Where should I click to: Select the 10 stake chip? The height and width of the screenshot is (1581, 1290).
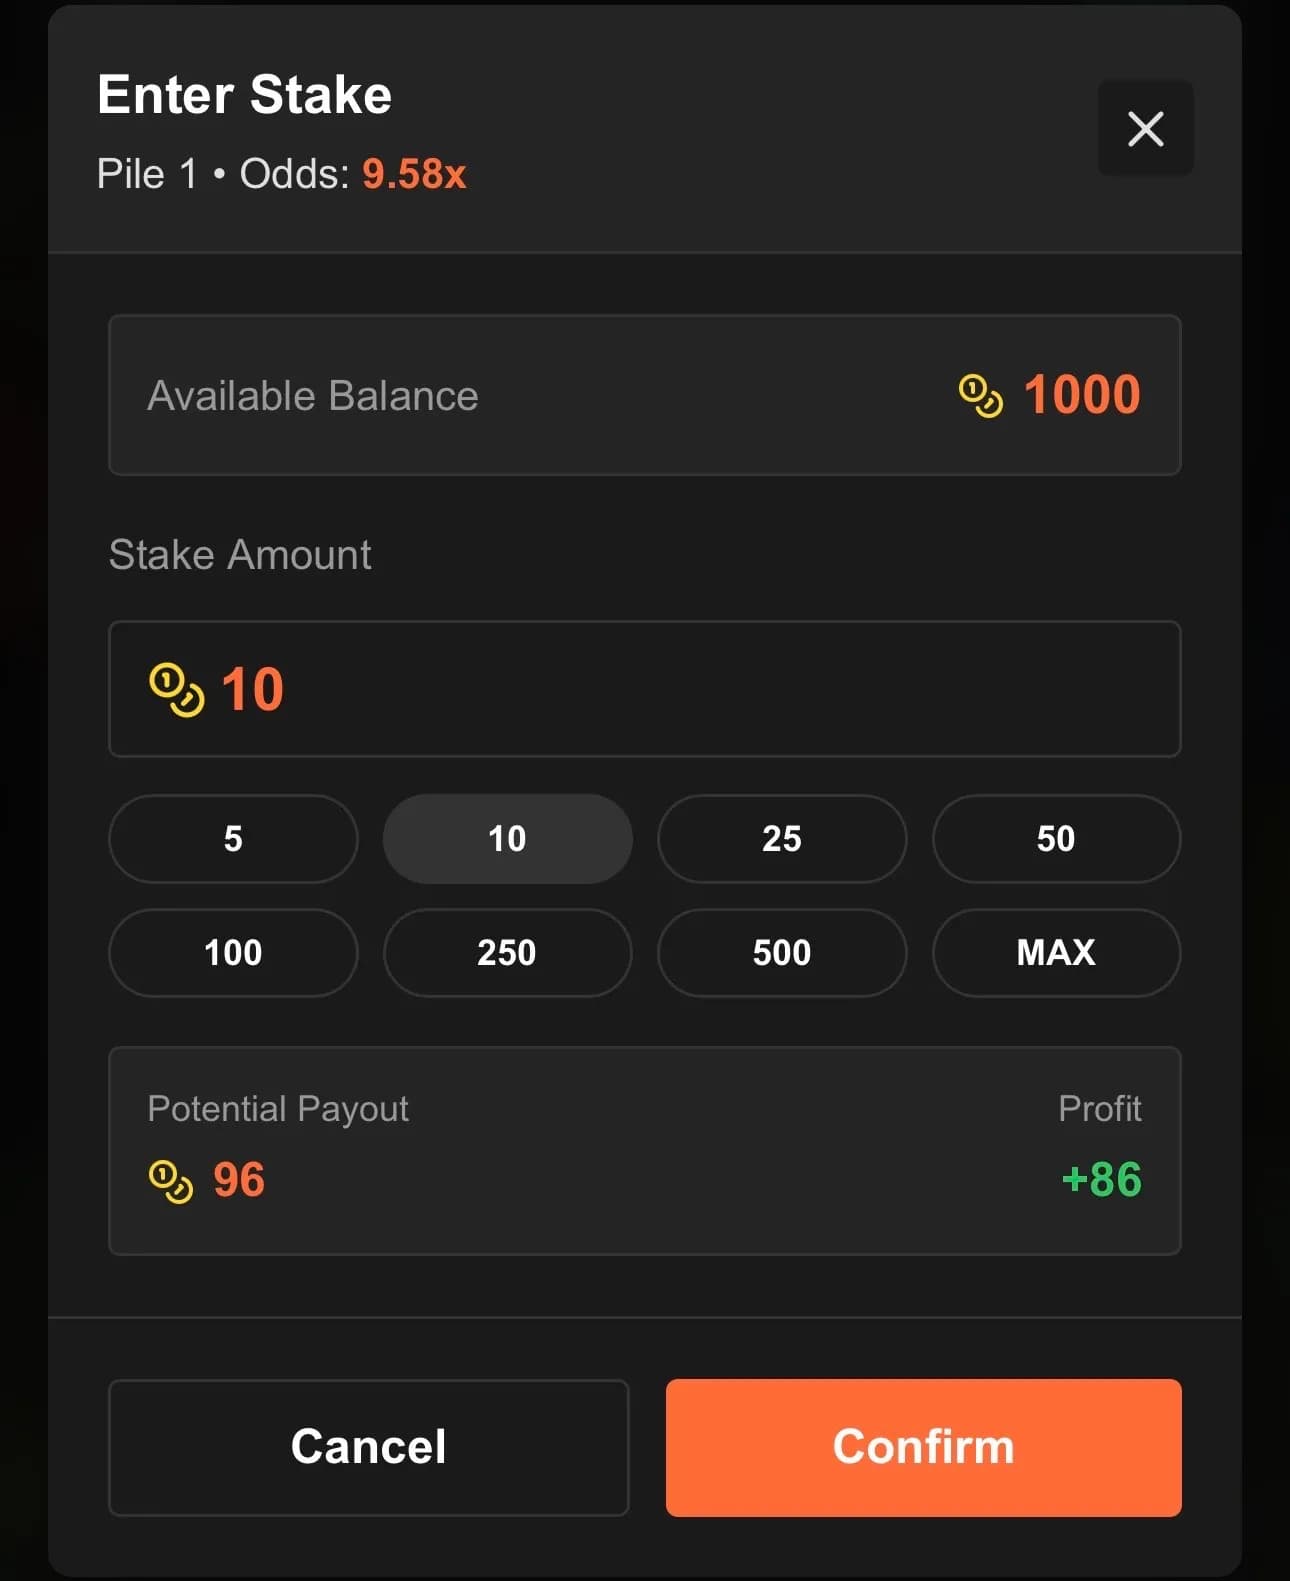point(507,840)
